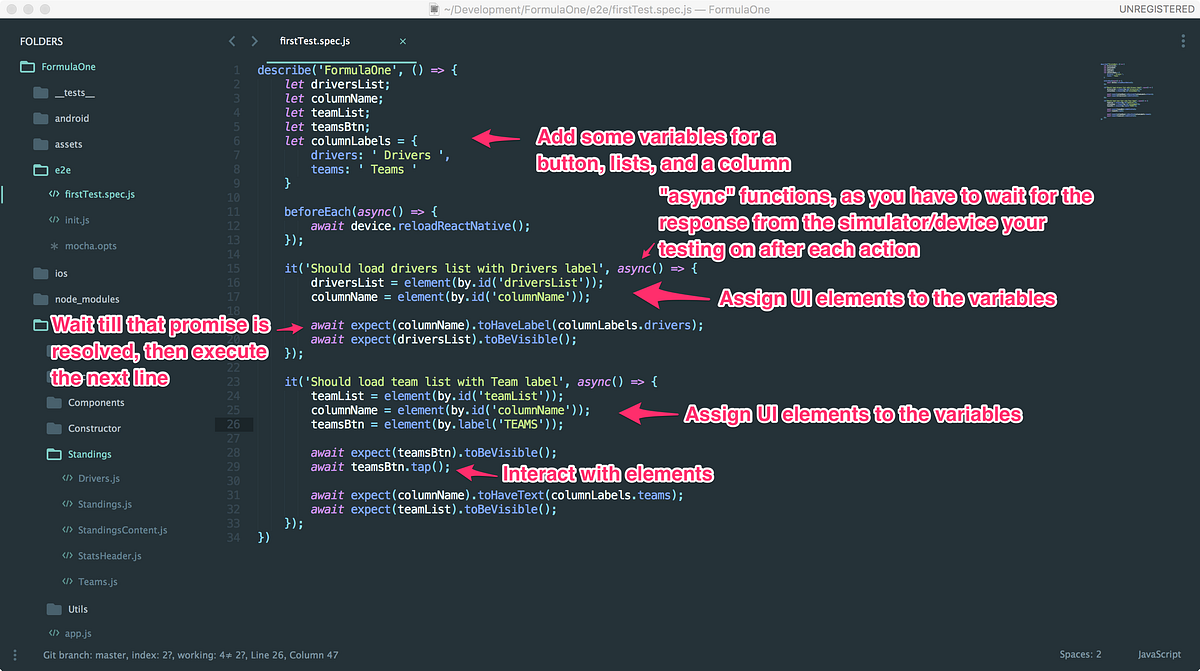Close the firstTest.spec.js tab

tap(403, 42)
